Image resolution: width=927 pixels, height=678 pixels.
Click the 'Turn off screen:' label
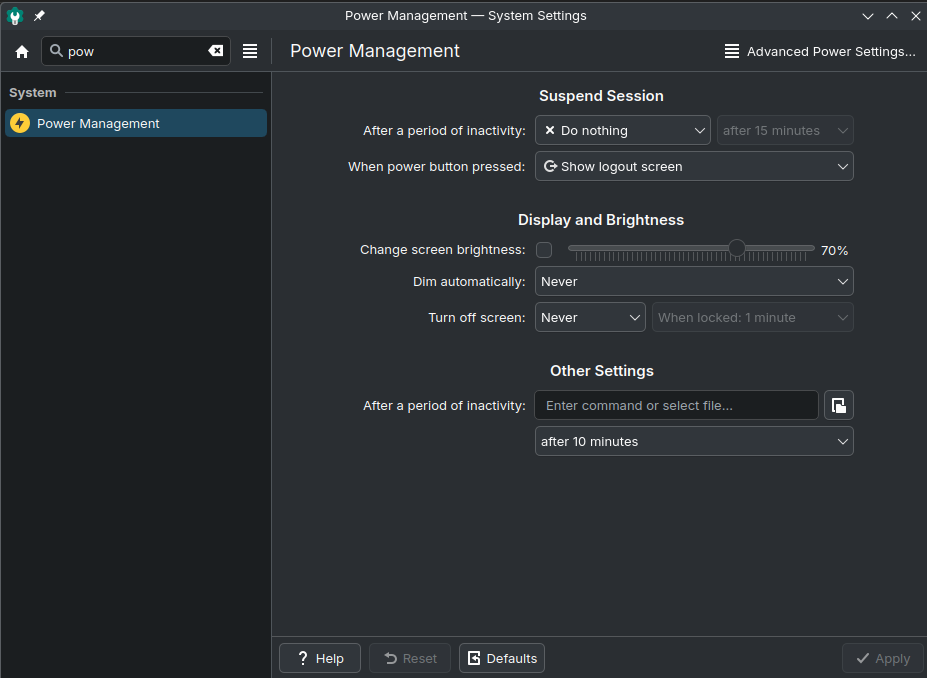pyautogui.click(x=477, y=317)
